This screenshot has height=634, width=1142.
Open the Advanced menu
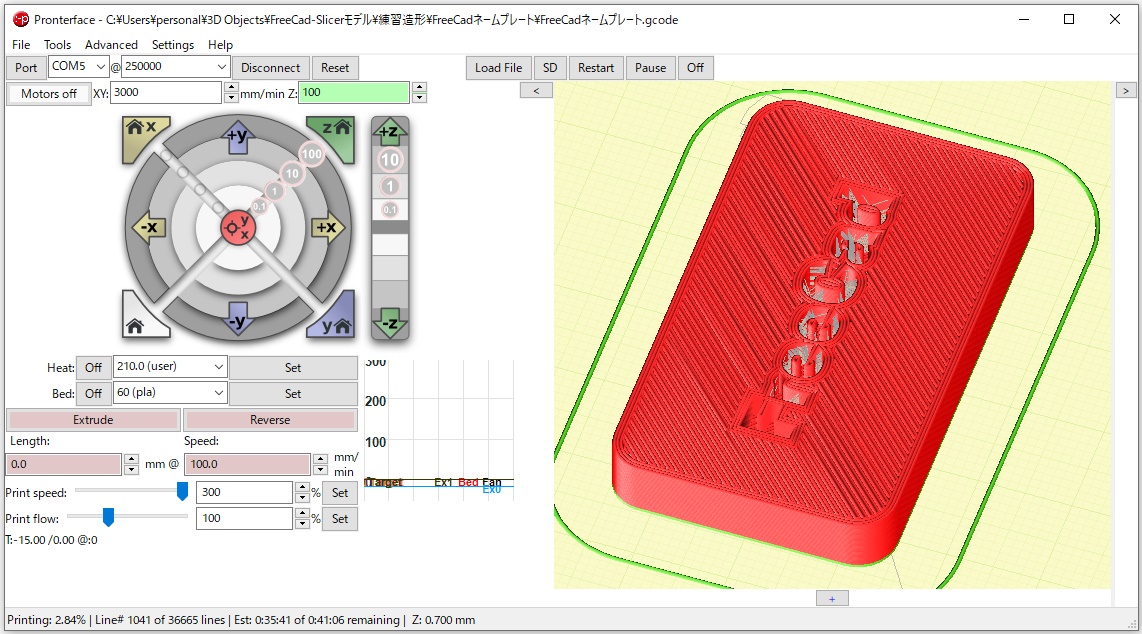[x=111, y=45]
